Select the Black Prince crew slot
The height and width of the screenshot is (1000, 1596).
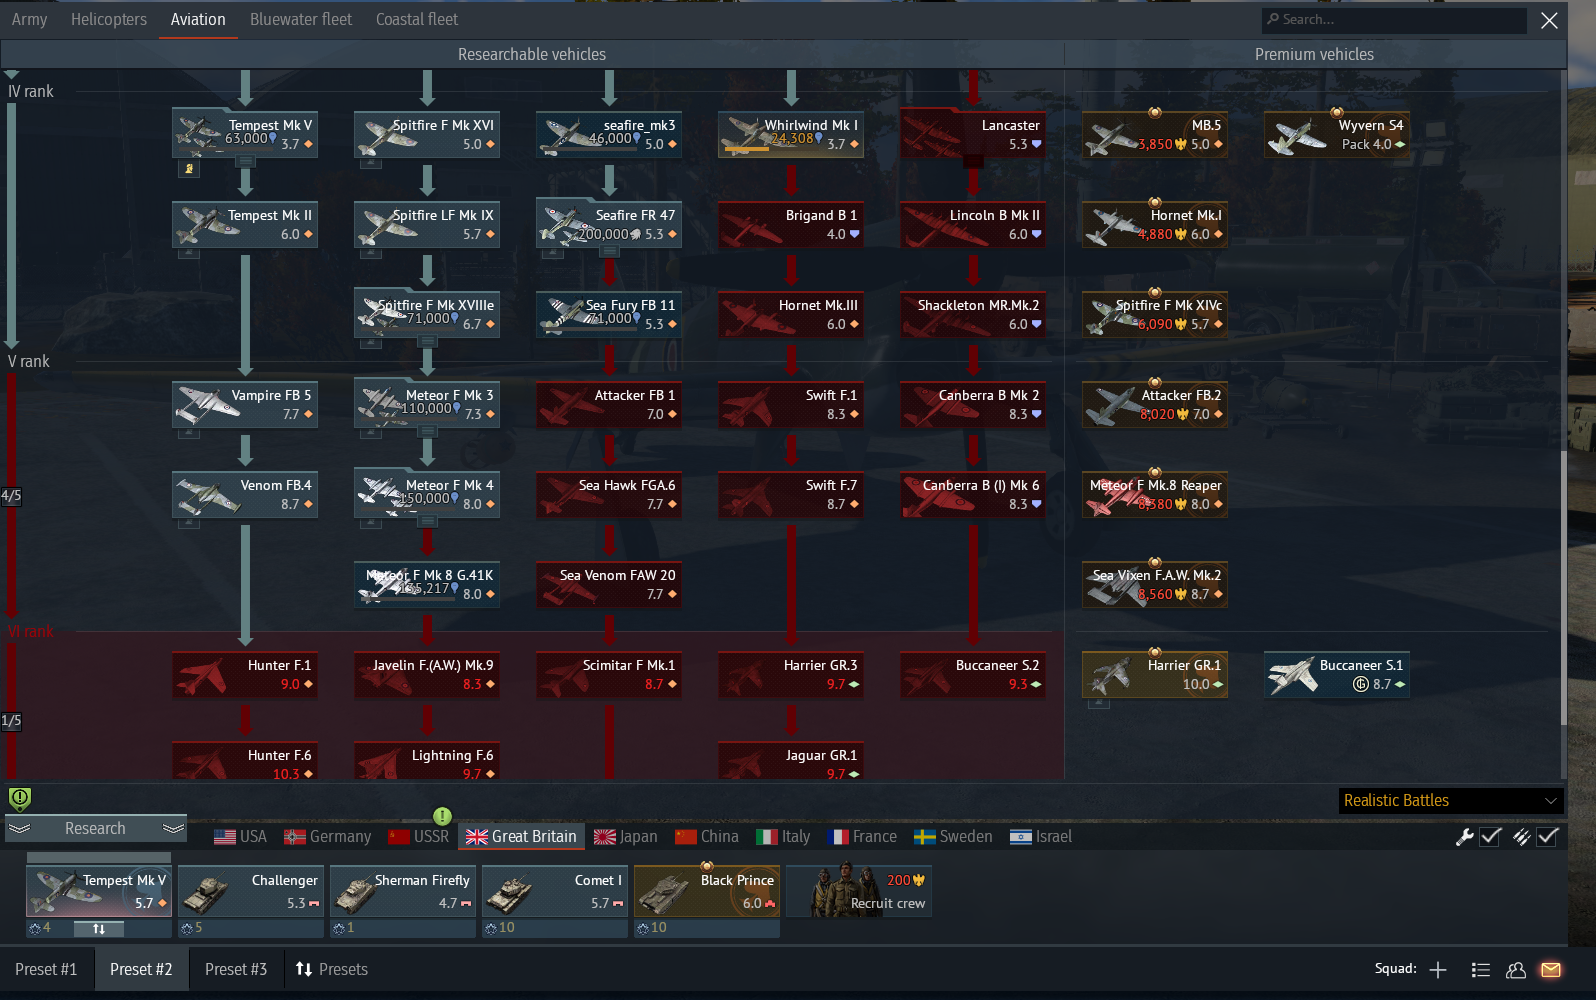click(x=707, y=892)
